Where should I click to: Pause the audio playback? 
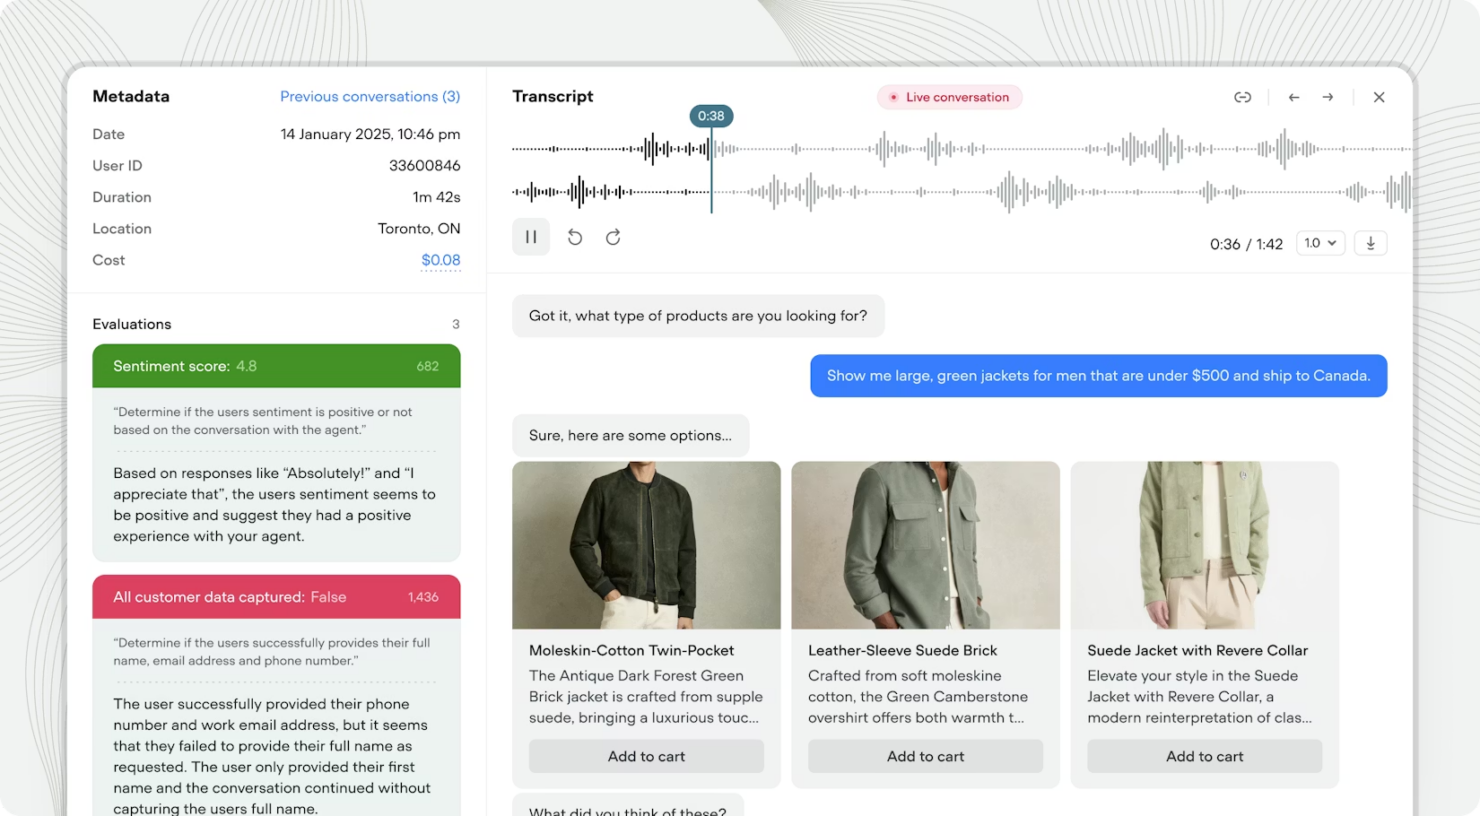point(531,236)
